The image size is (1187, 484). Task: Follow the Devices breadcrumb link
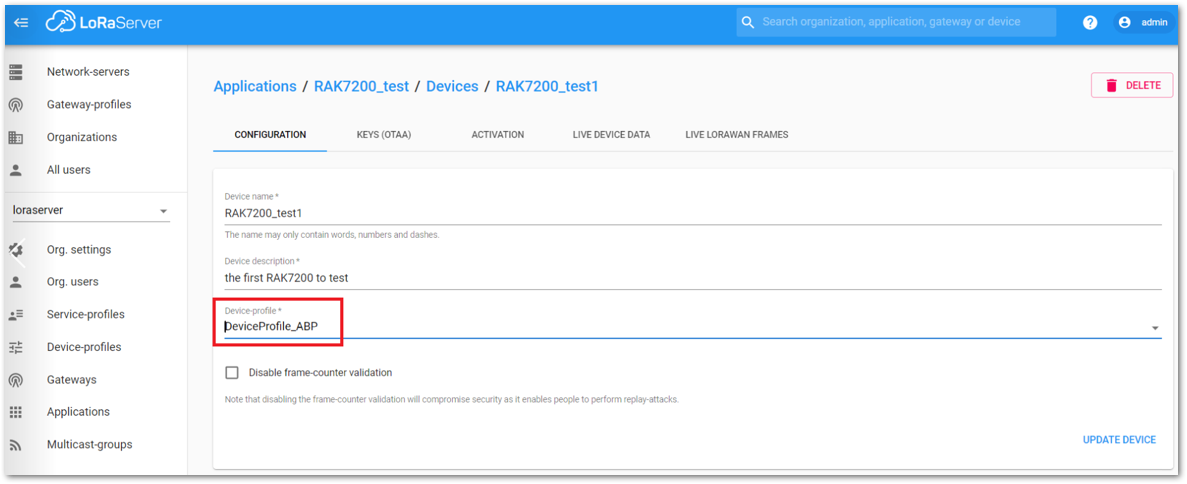point(452,86)
